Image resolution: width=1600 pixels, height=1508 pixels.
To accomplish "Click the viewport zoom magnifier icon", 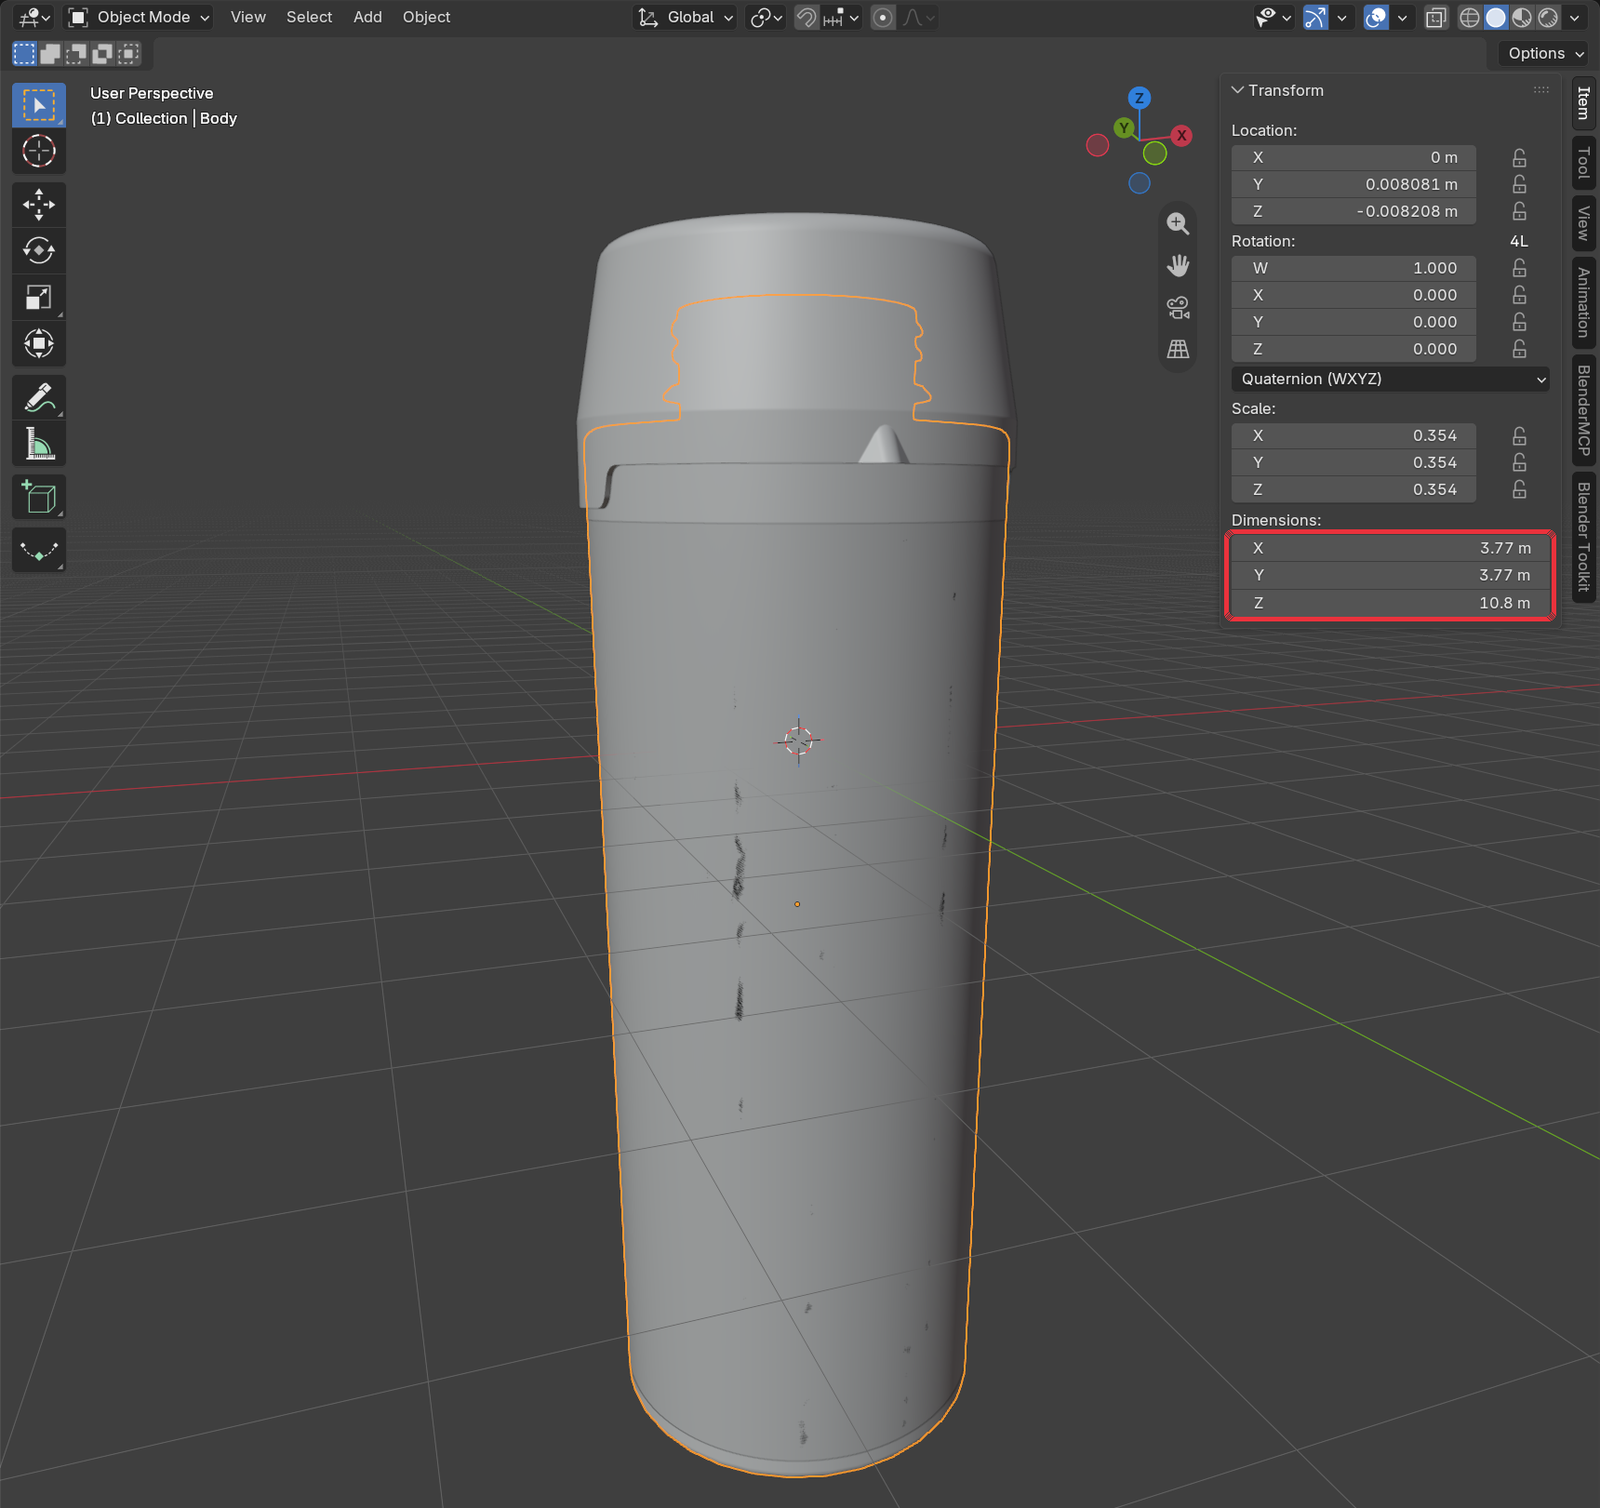I will click(x=1178, y=223).
